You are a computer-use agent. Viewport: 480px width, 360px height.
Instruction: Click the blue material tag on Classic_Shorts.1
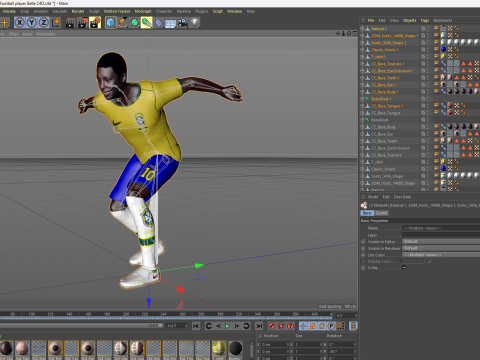(x=443, y=49)
